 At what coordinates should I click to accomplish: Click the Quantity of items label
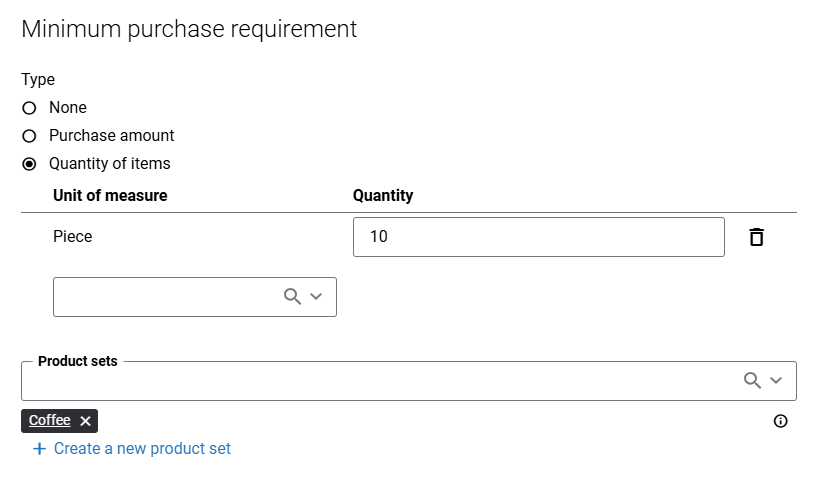pyautogui.click(x=110, y=164)
